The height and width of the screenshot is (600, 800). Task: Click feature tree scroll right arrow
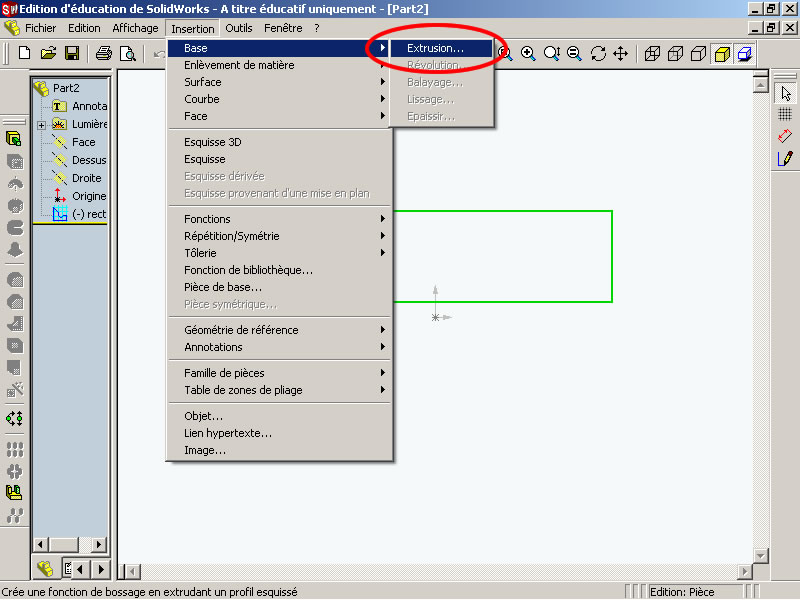point(99,544)
